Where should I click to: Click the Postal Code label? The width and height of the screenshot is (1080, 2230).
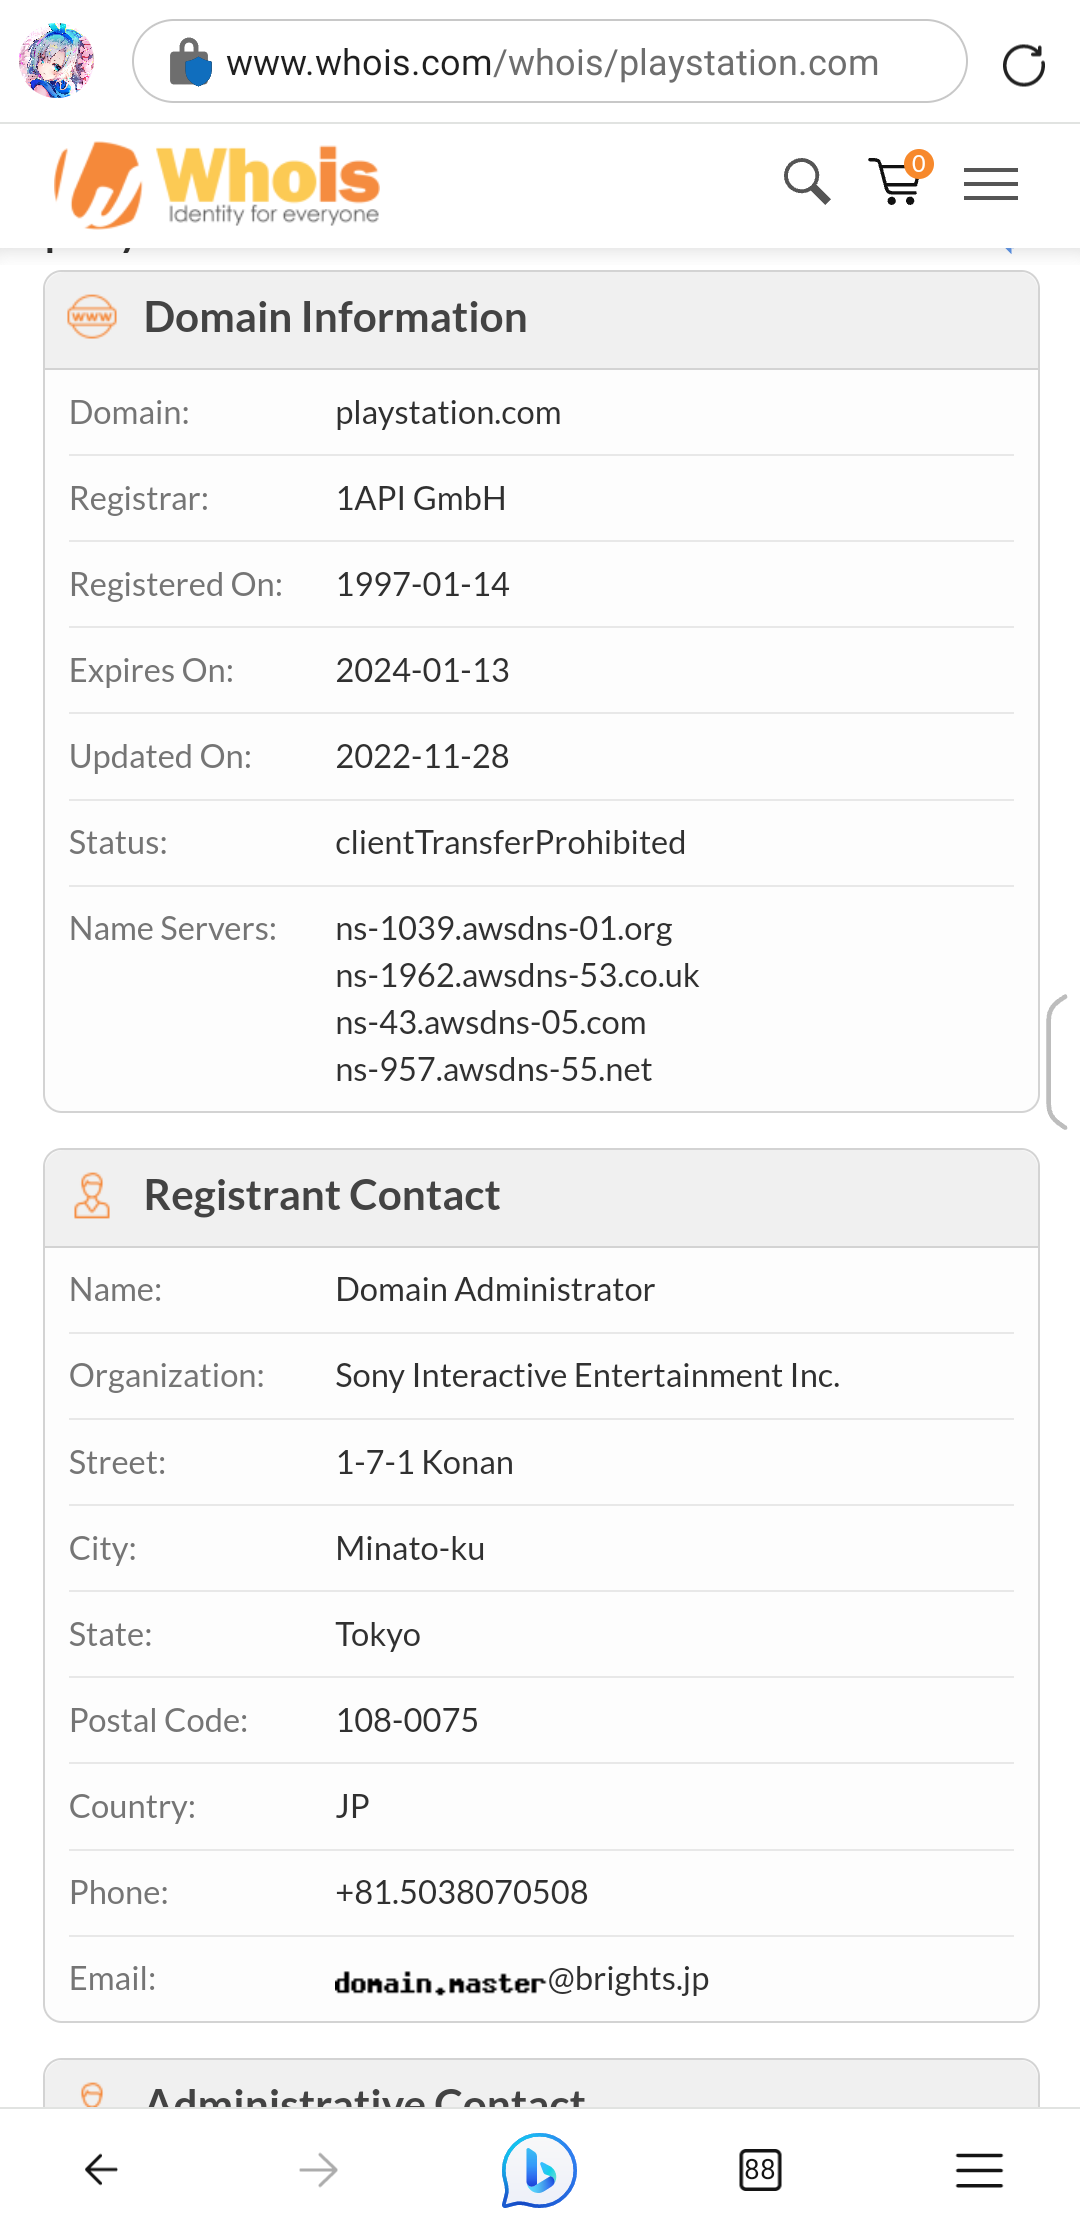(x=159, y=1720)
